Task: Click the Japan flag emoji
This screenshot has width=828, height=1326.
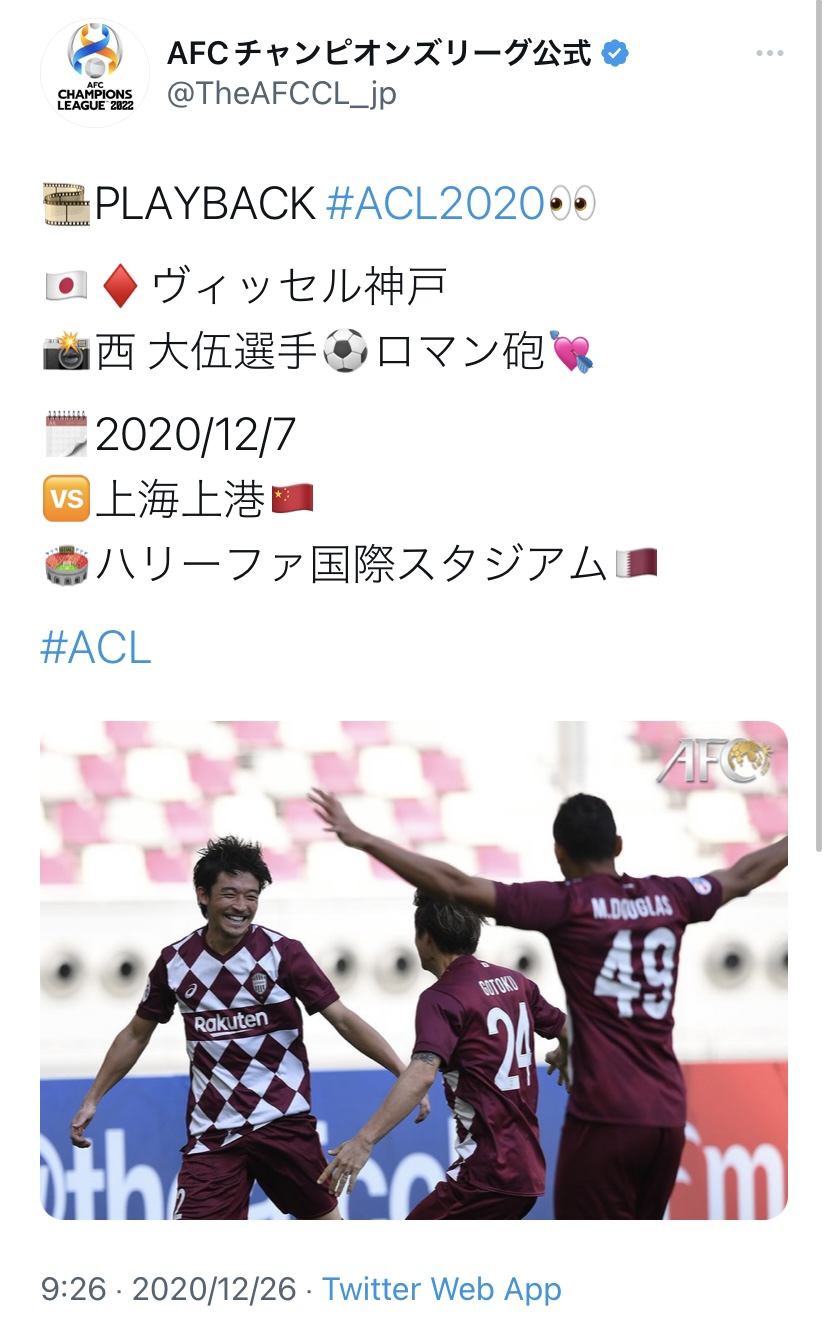Action: (66, 287)
